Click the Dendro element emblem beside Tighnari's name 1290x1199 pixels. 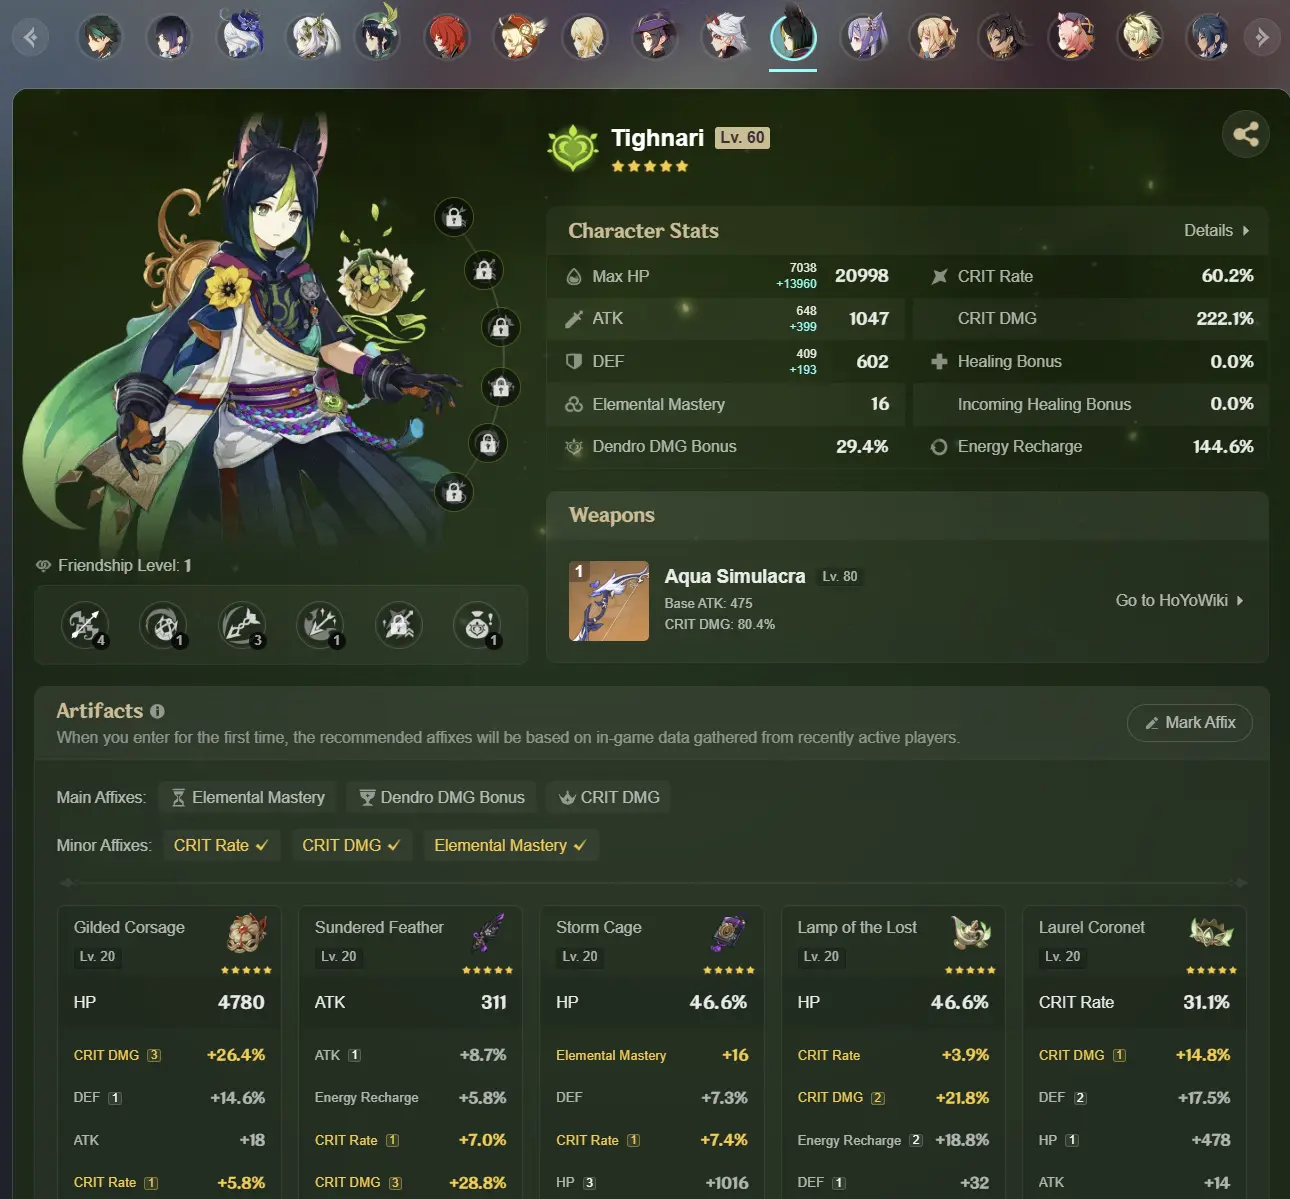[572, 148]
